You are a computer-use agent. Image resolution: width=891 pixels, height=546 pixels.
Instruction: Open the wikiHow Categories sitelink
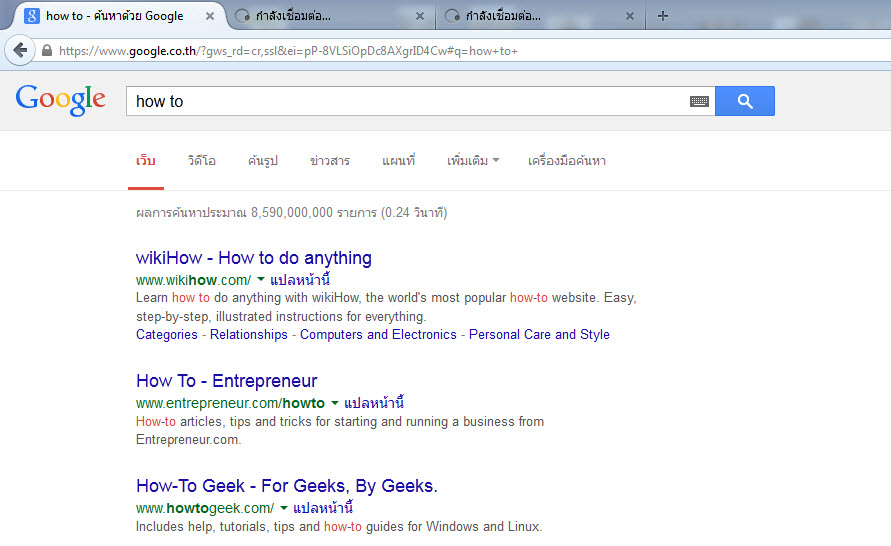point(166,335)
